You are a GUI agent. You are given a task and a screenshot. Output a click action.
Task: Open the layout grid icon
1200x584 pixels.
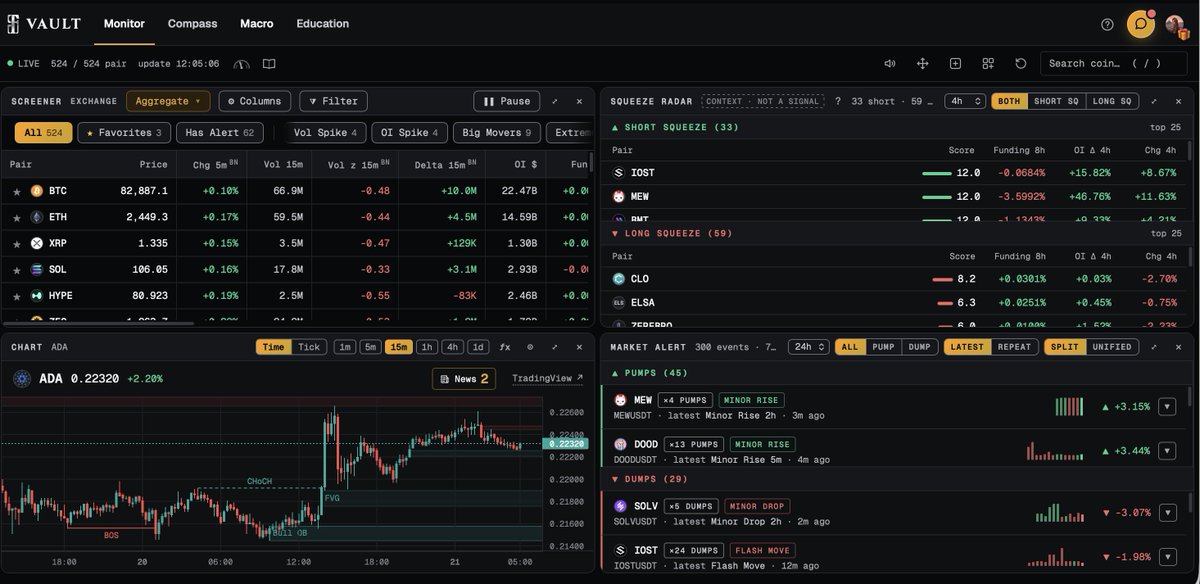(988, 63)
